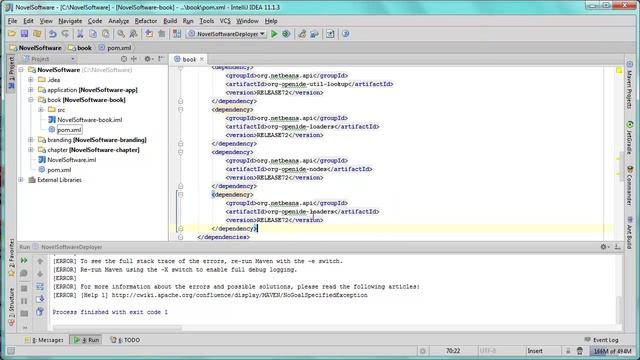Open the TODO tool window tab

click(125, 340)
